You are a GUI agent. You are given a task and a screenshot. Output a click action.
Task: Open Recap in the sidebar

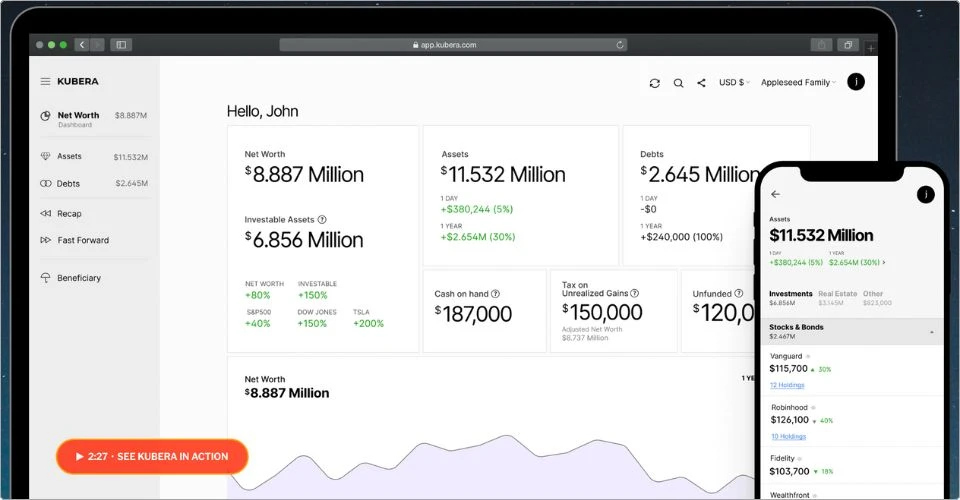[x=61, y=214]
